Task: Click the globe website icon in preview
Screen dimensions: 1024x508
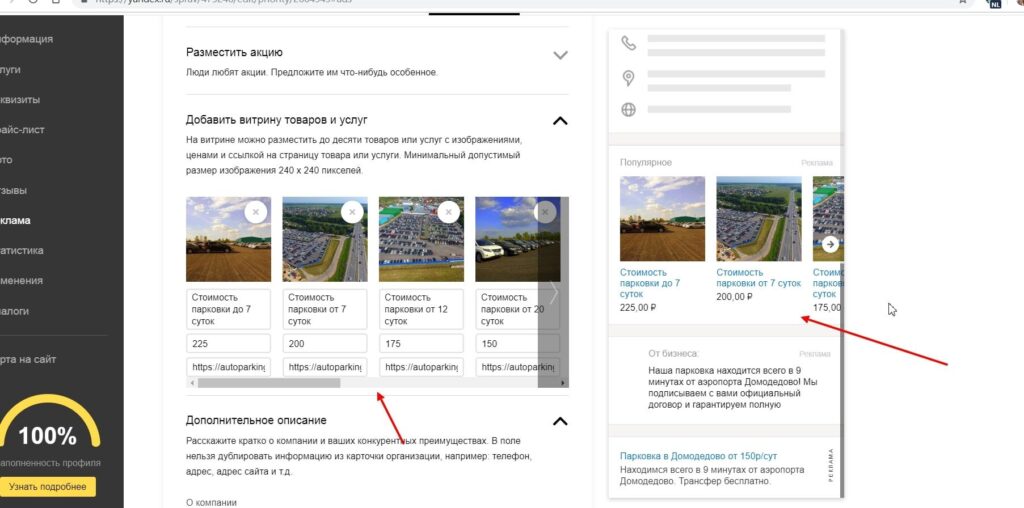Action: [x=628, y=110]
